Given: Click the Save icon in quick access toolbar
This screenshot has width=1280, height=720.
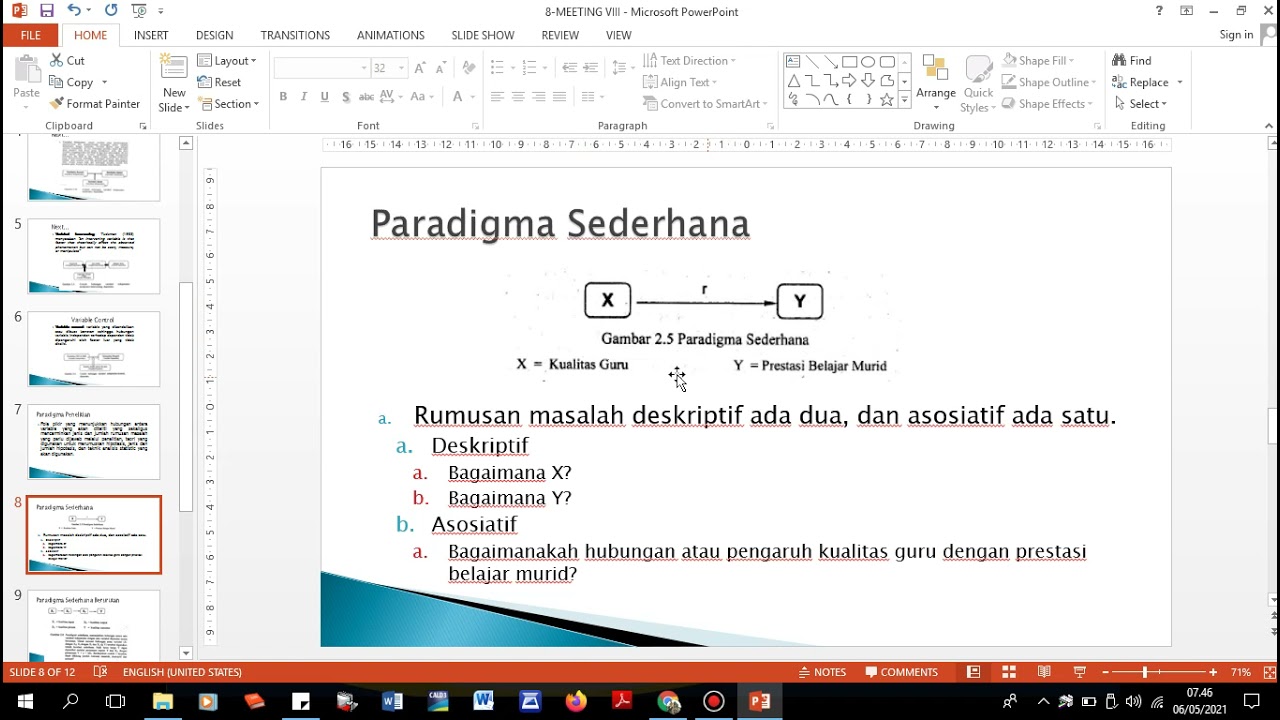Looking at the screenshot, I should point(46,11).
